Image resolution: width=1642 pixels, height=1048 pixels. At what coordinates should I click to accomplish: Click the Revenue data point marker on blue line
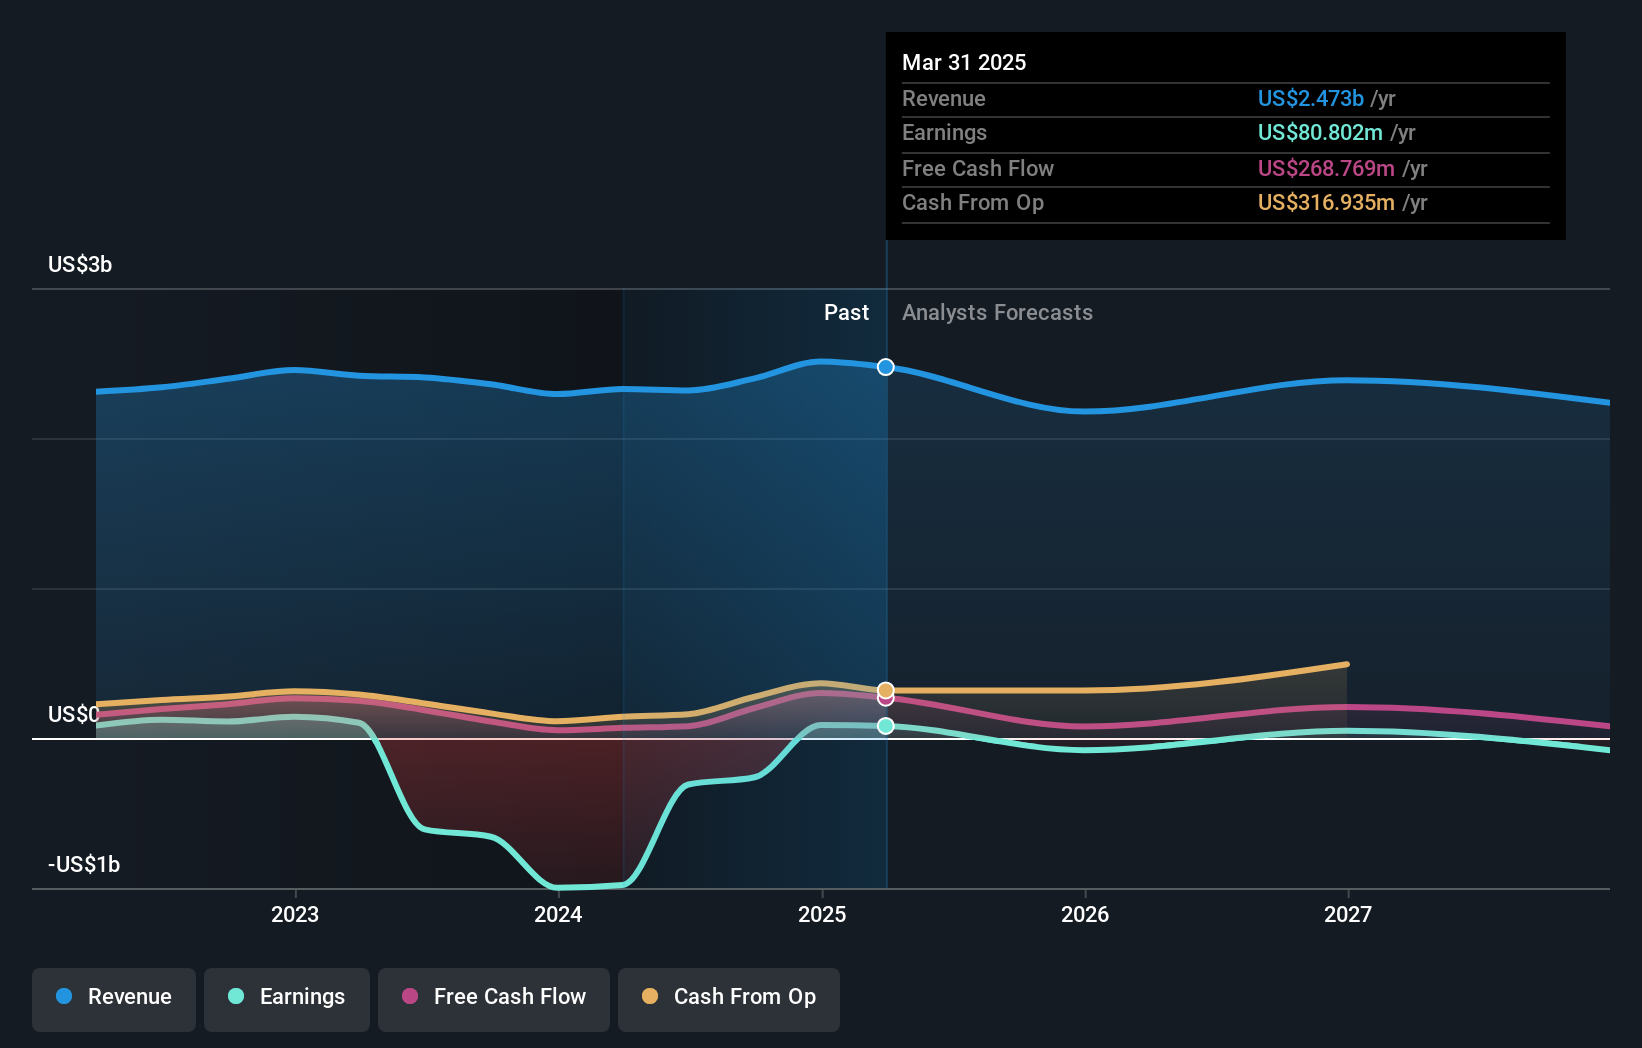[886, 367]
